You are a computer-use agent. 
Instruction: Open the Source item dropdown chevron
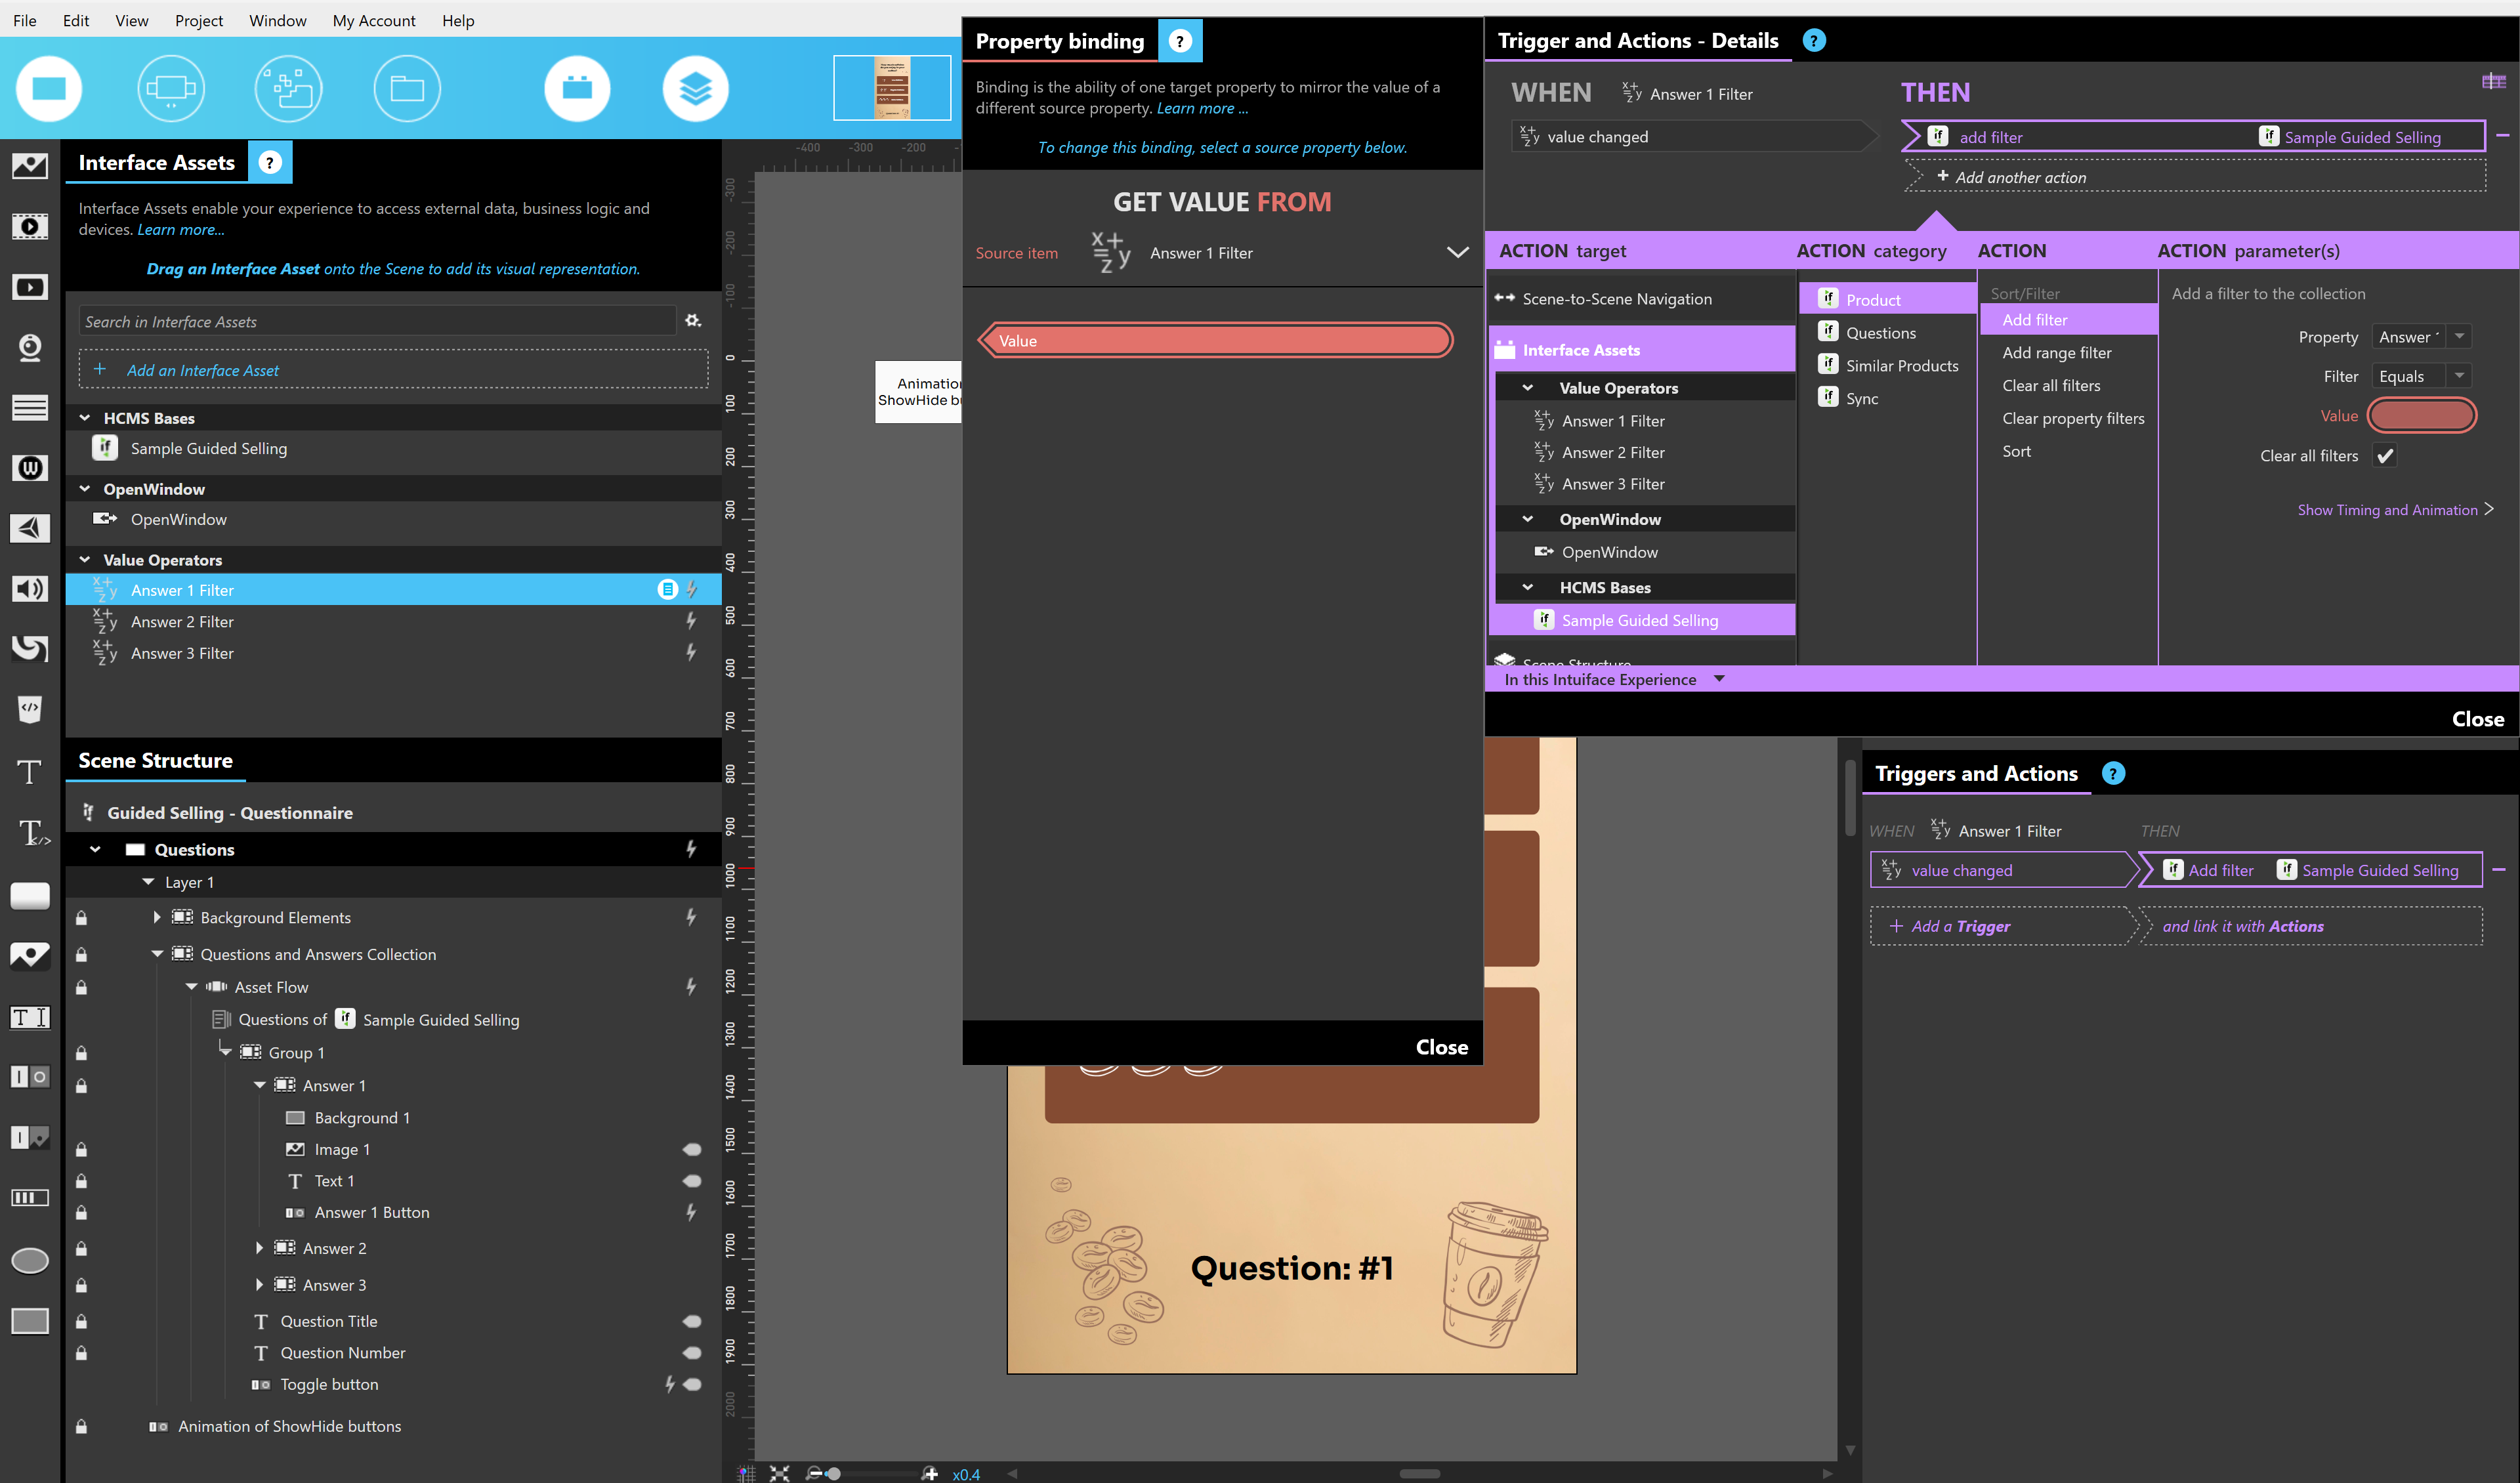tap(1458, 253)
